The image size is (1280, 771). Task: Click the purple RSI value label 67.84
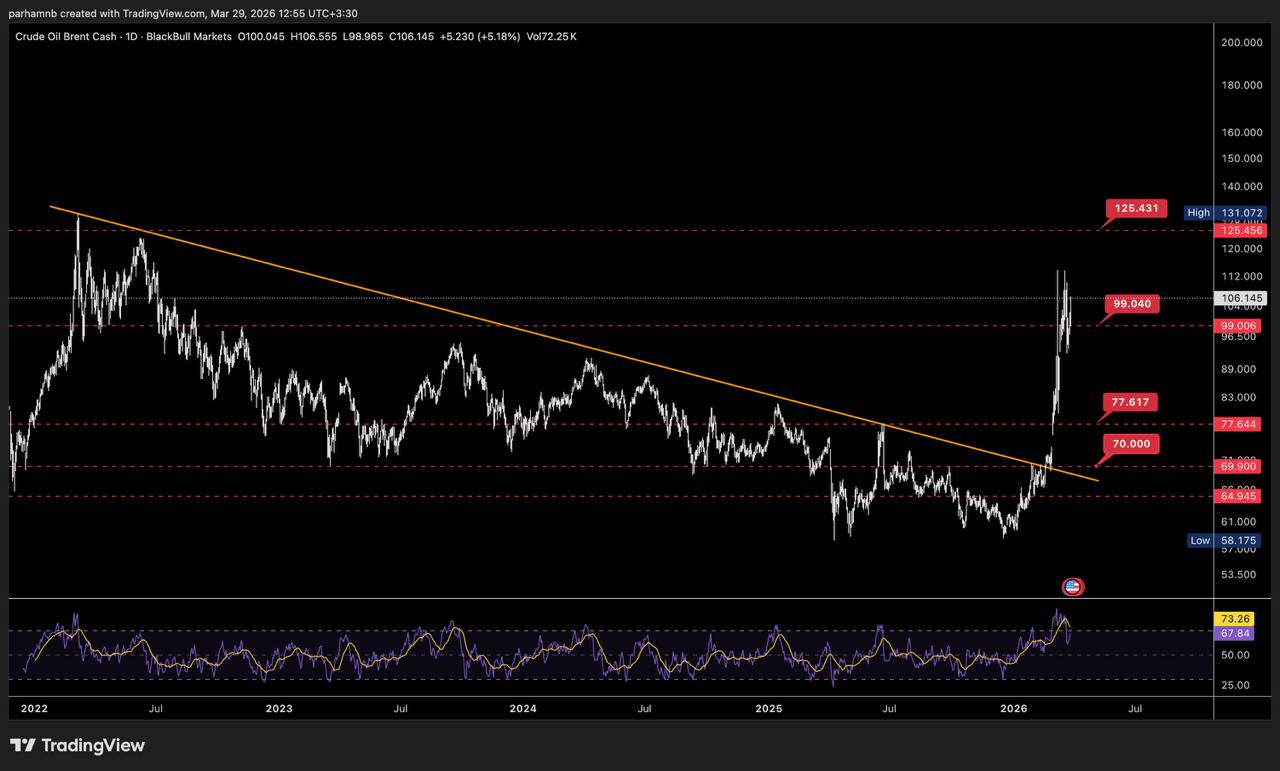point(1229,633)
